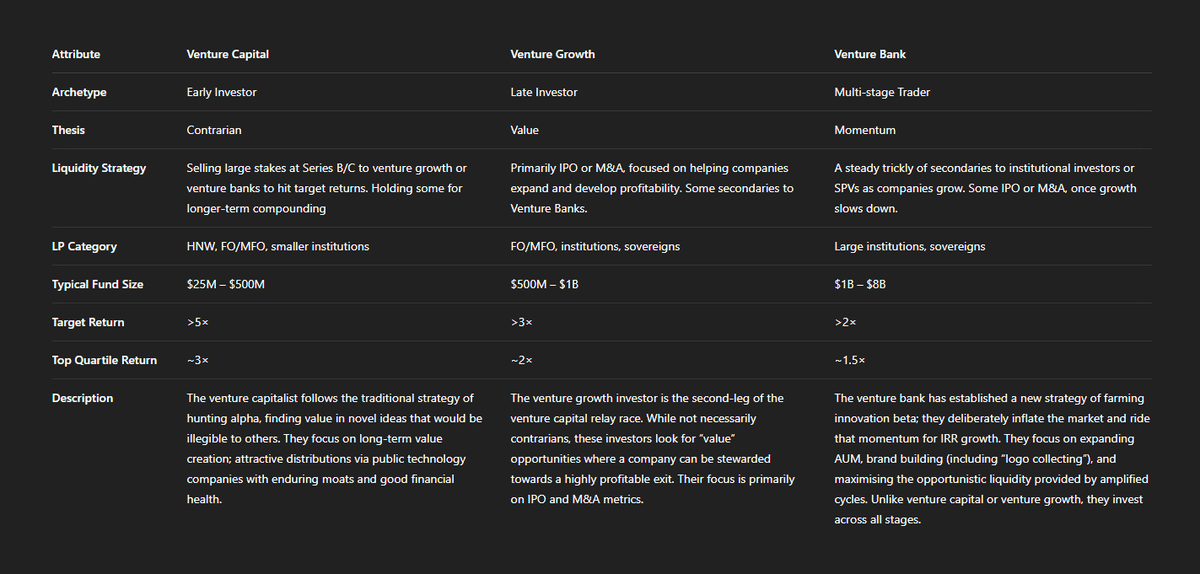Image resolution: width=1200 pixels, height=574 pixels.
Task: Select the Momentum thesis cell
Action: click(x=865, y=130)
